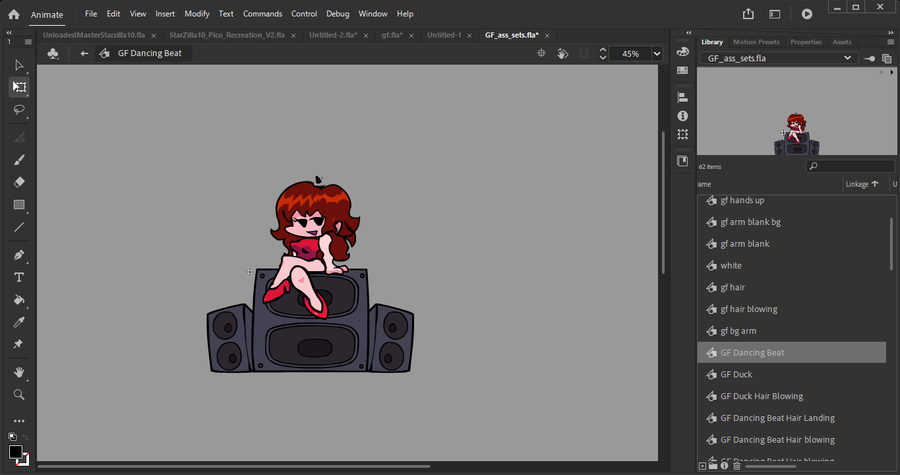
Task: Click the Test Movie play button
Action: [807, 14]
